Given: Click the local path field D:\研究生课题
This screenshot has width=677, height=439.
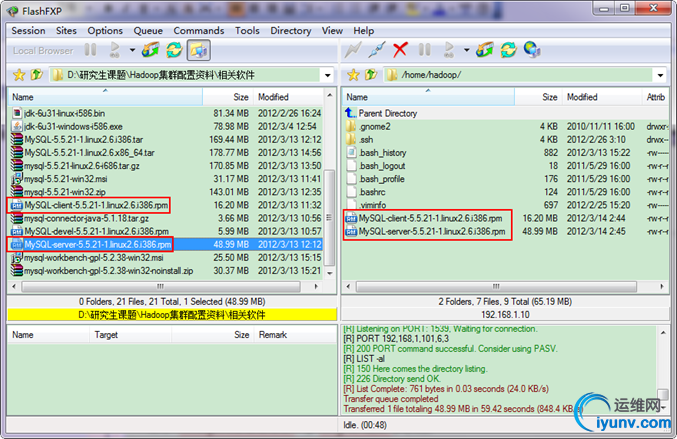Looking at the screenshot, I should (x=186, y=75).
